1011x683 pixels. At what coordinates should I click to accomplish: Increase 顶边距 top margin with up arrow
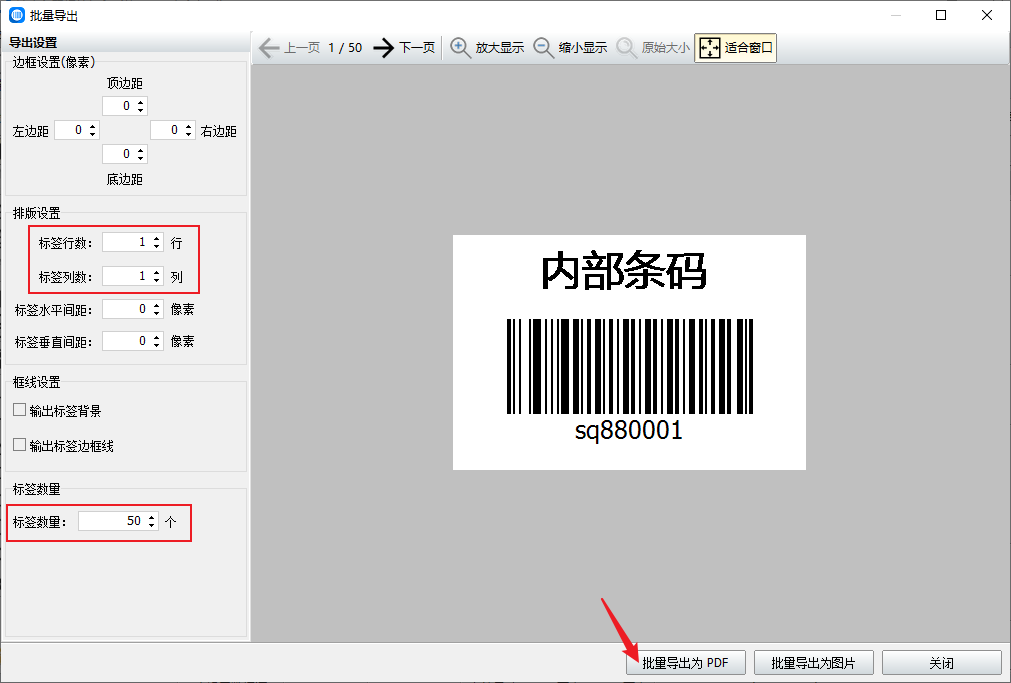pos(141,102)
